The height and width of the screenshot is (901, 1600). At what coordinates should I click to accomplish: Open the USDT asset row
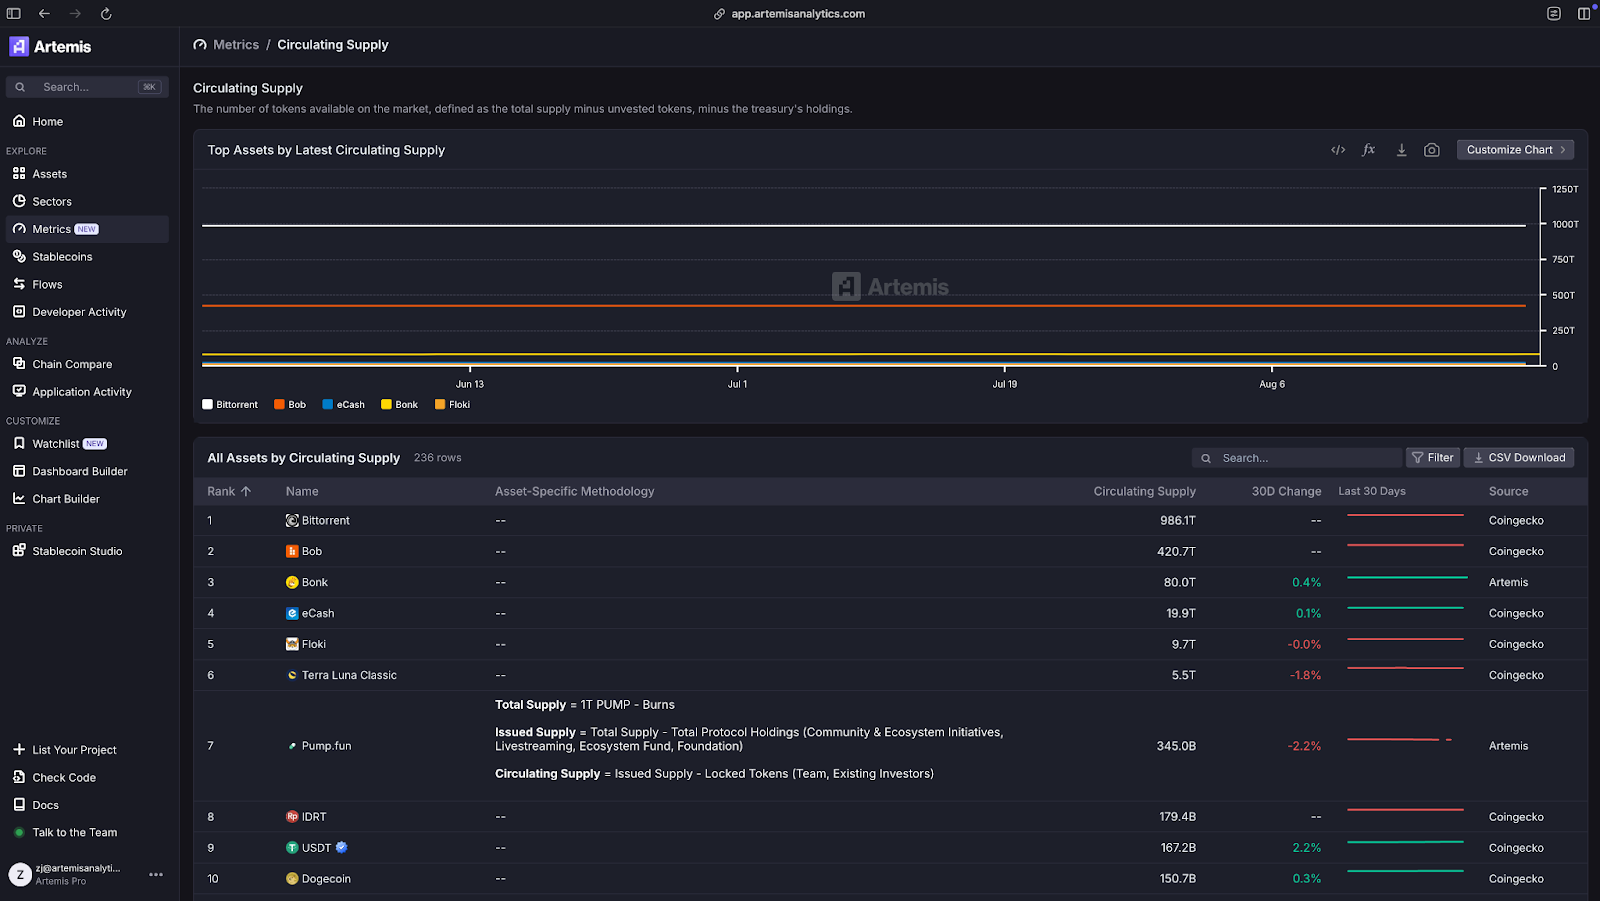(890, 847)
